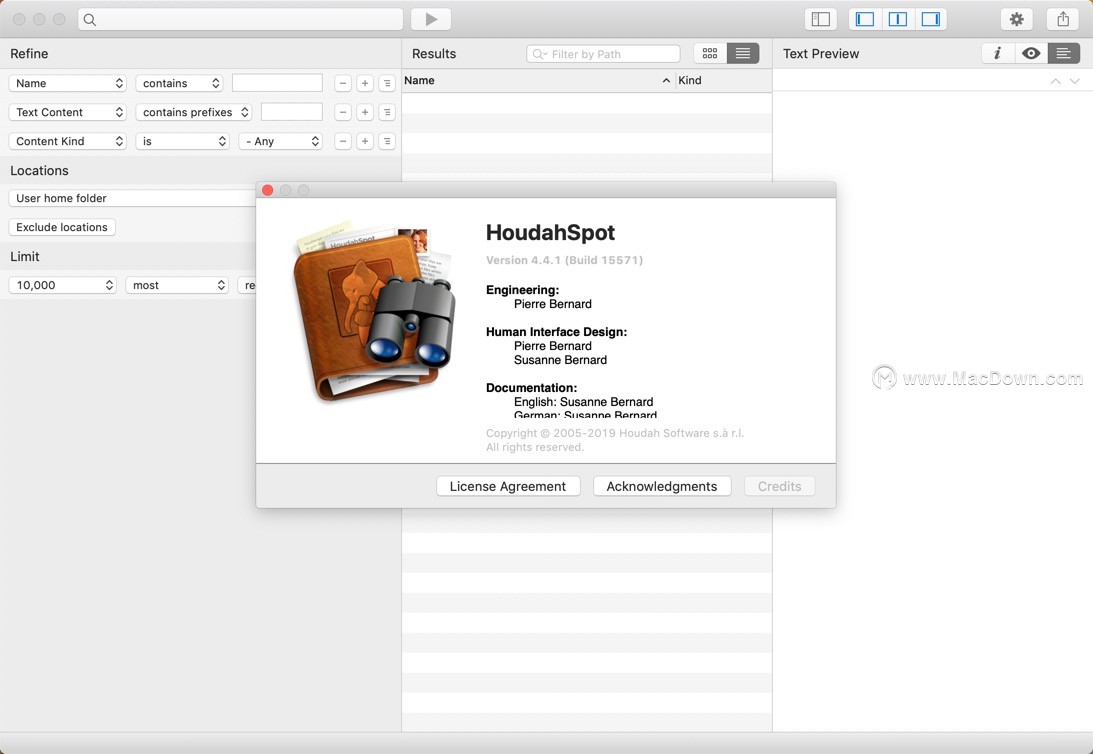Click the Name value text field

pos(277,83)
